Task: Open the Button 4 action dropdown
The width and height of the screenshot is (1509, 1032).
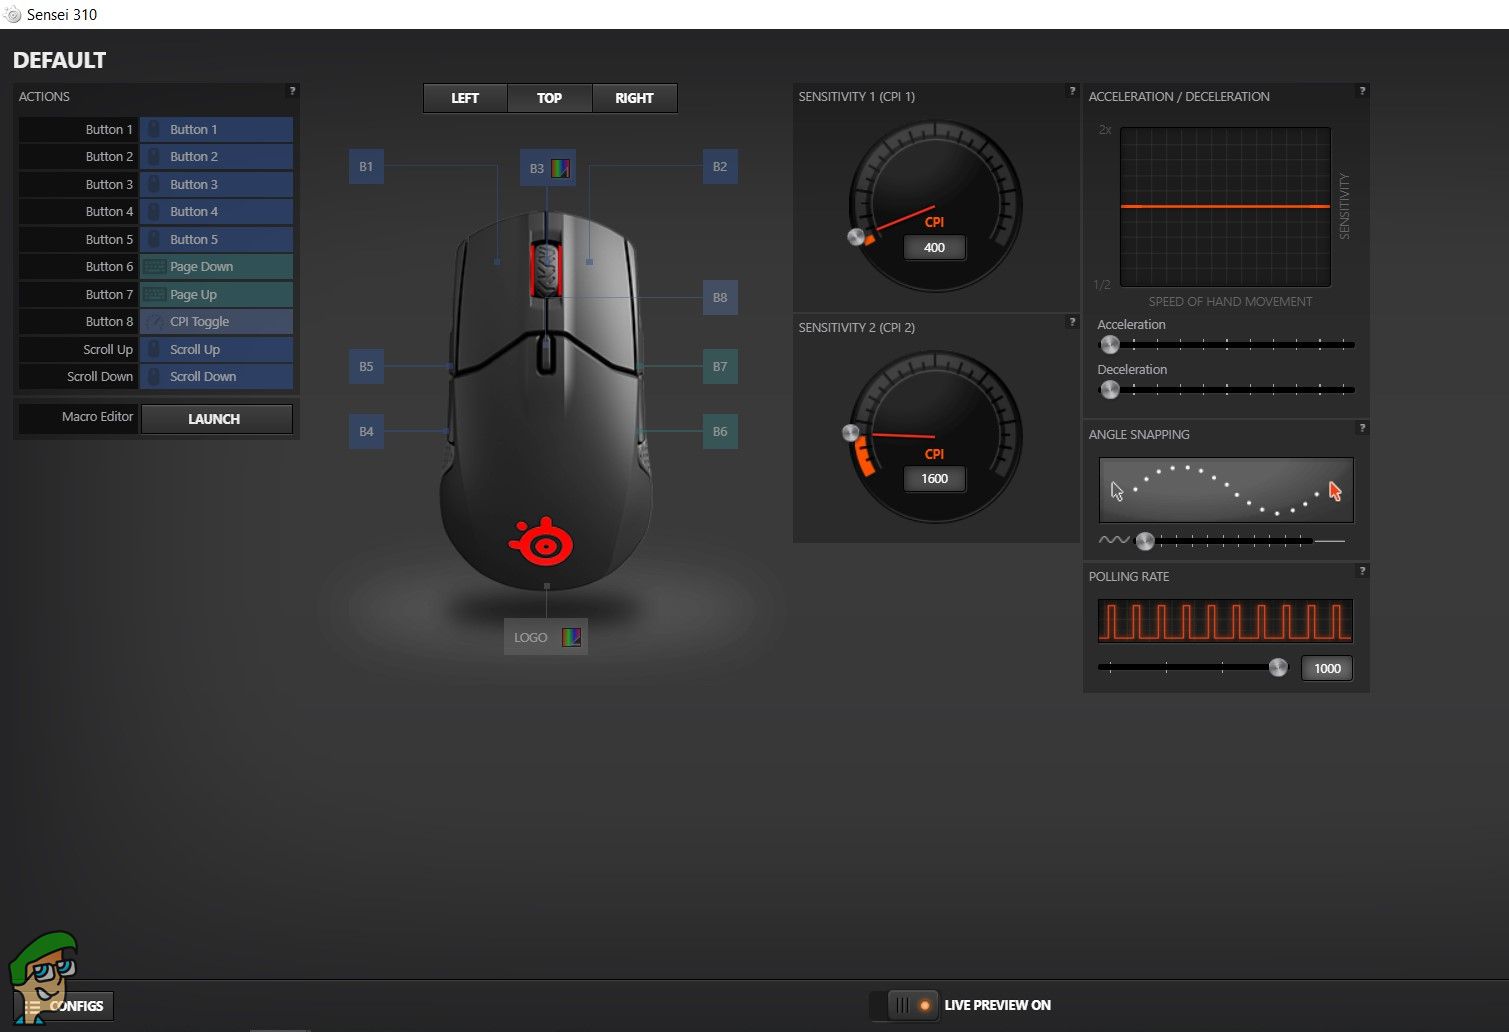Action: click(x=216, y=212)
